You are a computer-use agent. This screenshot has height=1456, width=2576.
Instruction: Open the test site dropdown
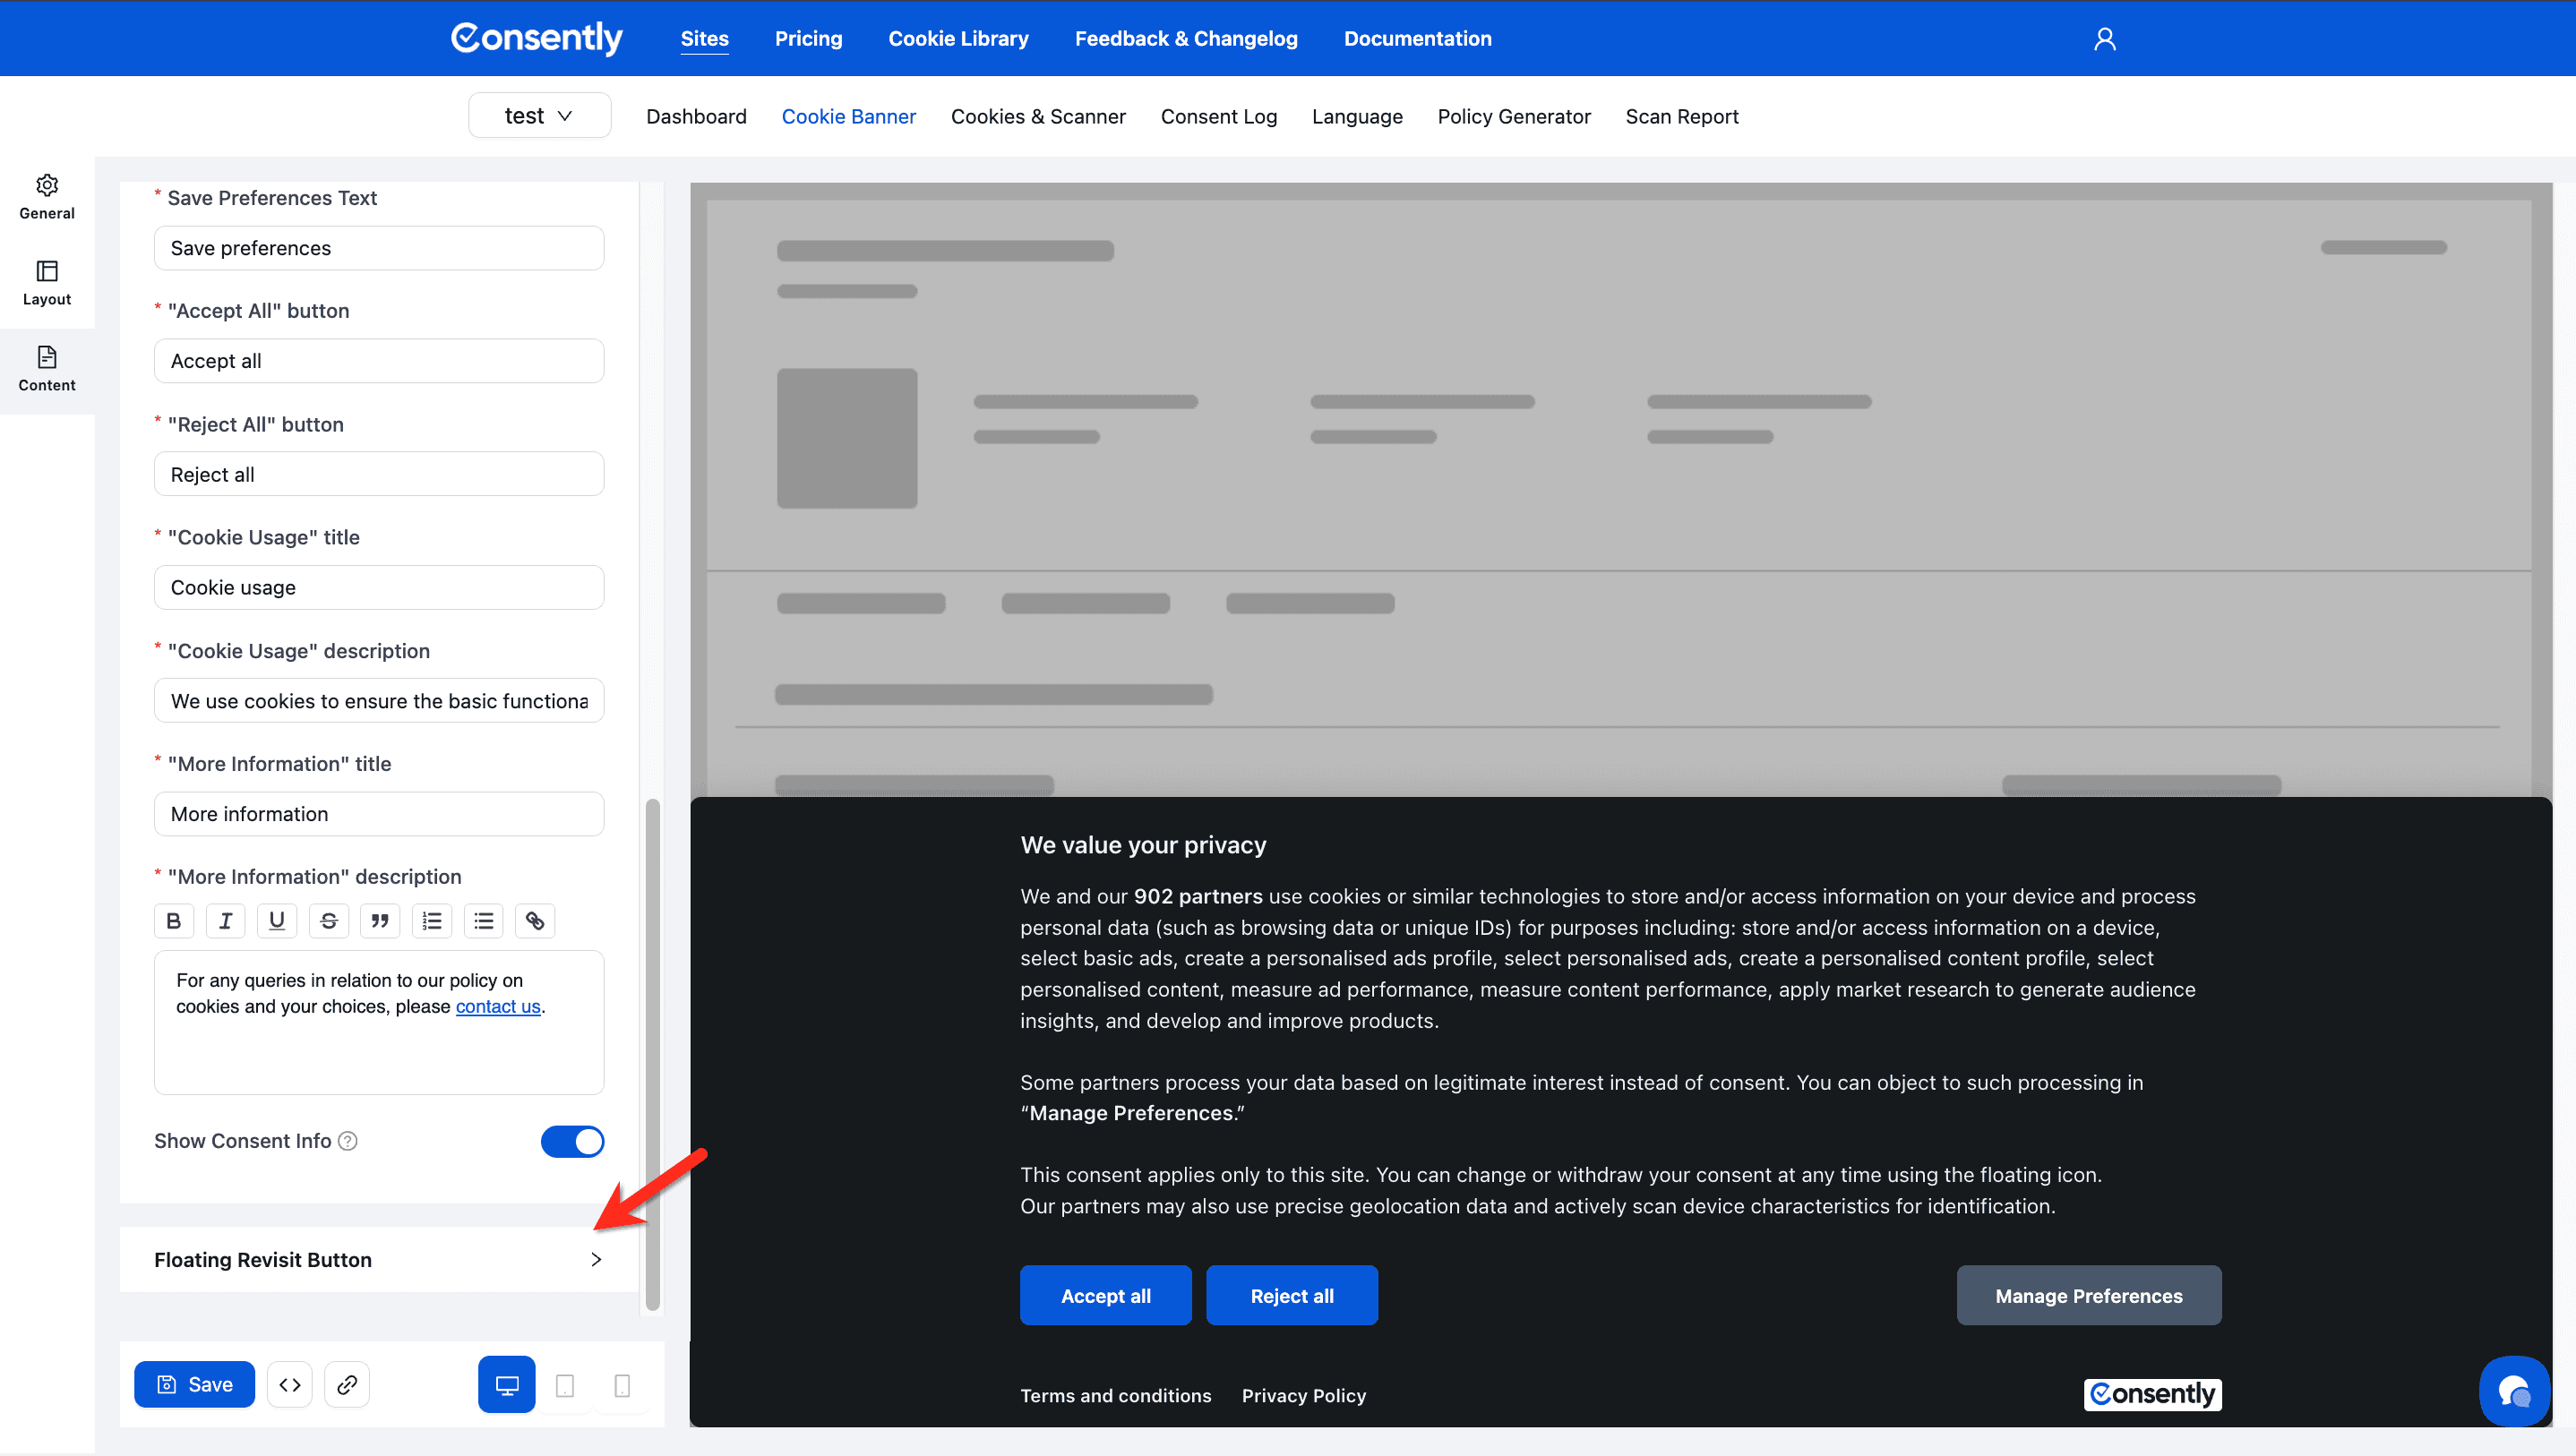point(539,116)
